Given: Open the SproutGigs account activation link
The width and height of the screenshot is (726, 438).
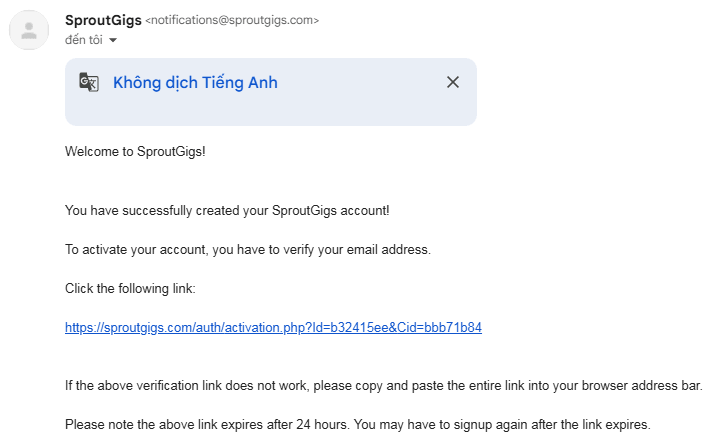Looking at the screenshot, I should pyautogui.click(x=273, y=327).
